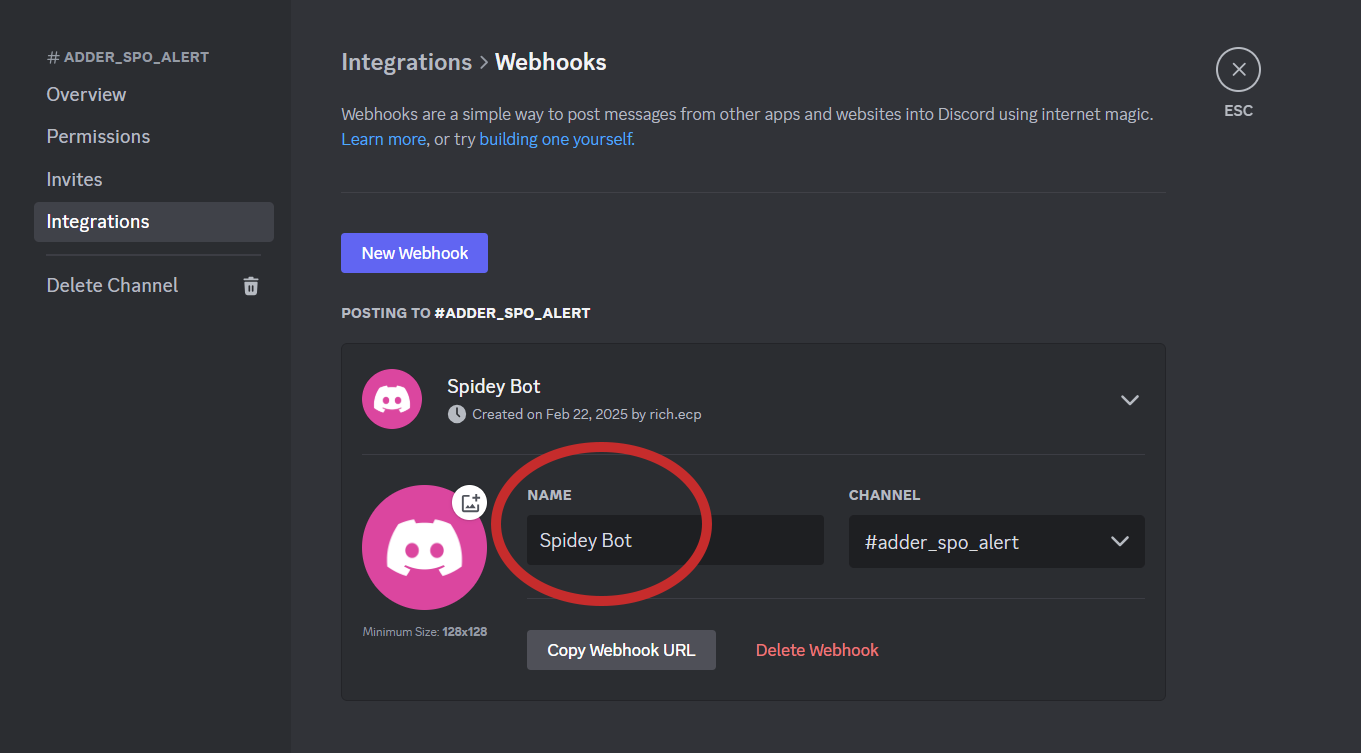Close settings using the ESC circle icon

click(x=1238, y=69)
